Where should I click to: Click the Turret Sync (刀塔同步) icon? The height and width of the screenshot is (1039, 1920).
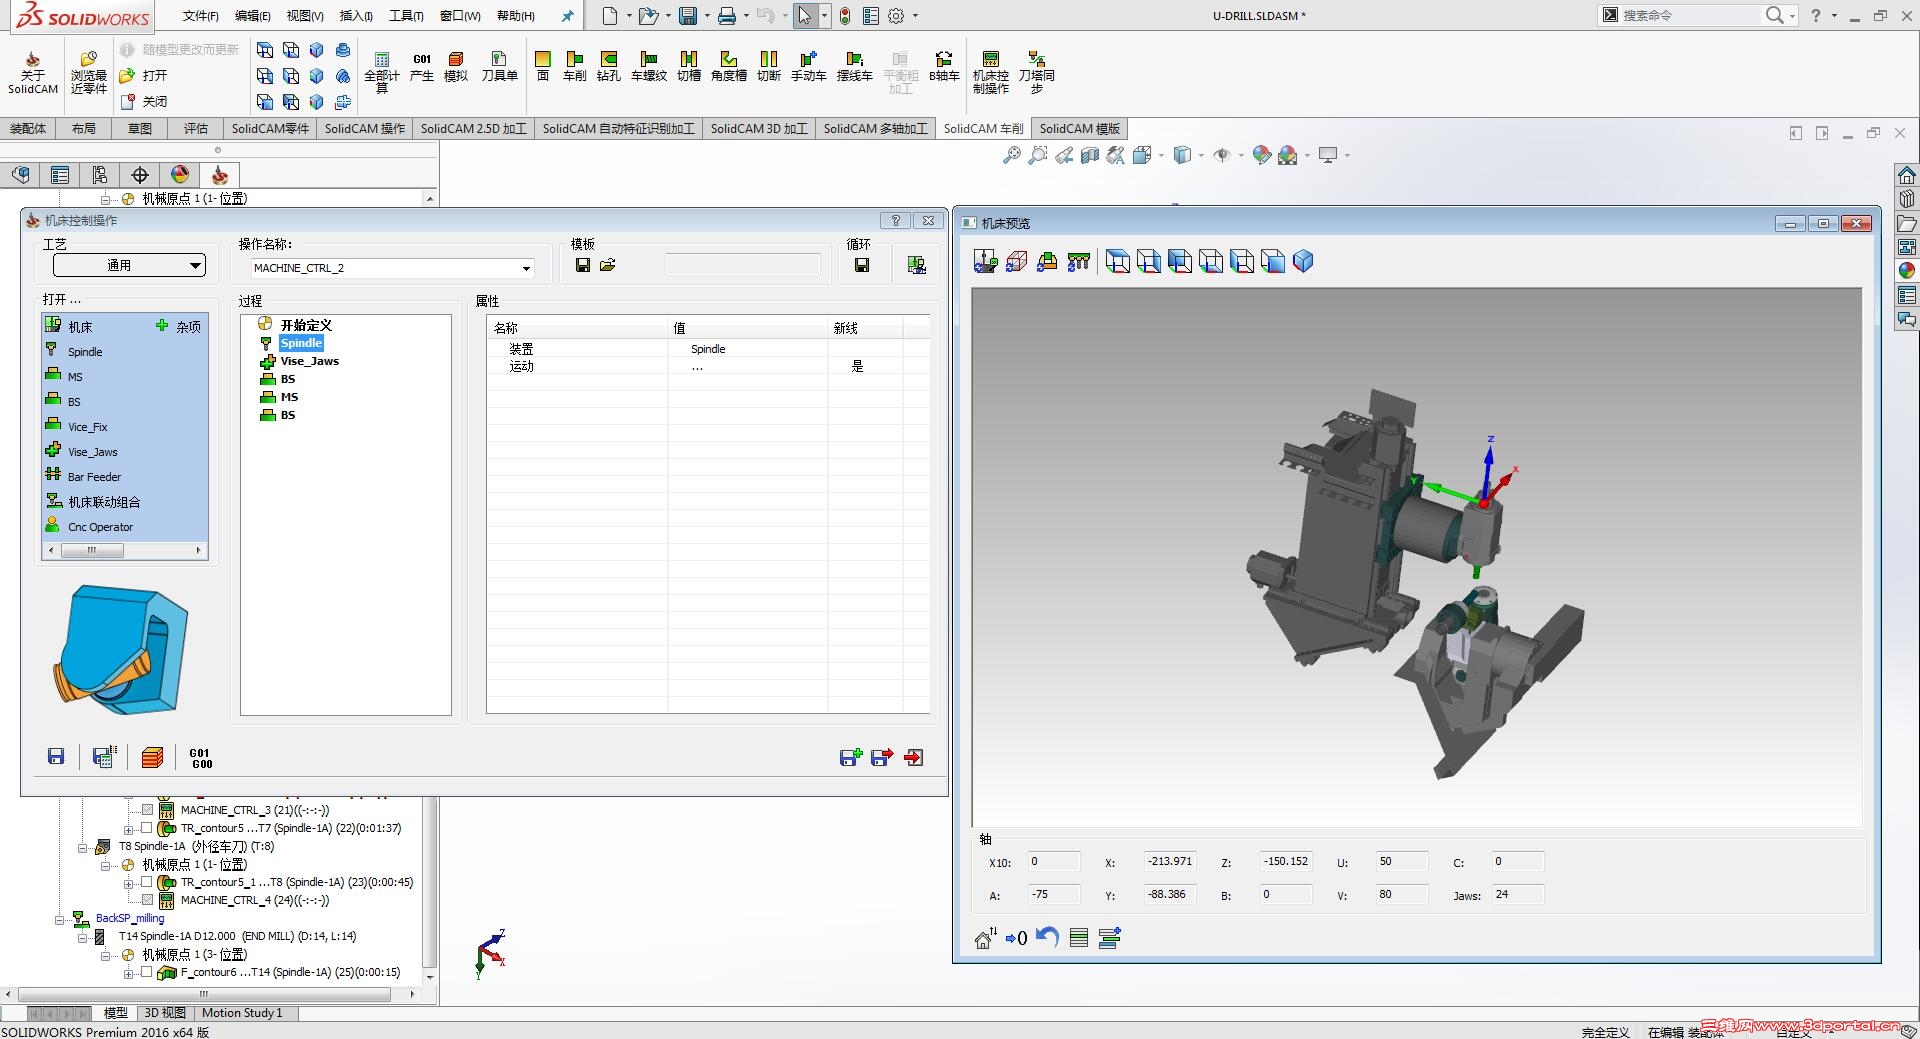tap(1037, 73)
